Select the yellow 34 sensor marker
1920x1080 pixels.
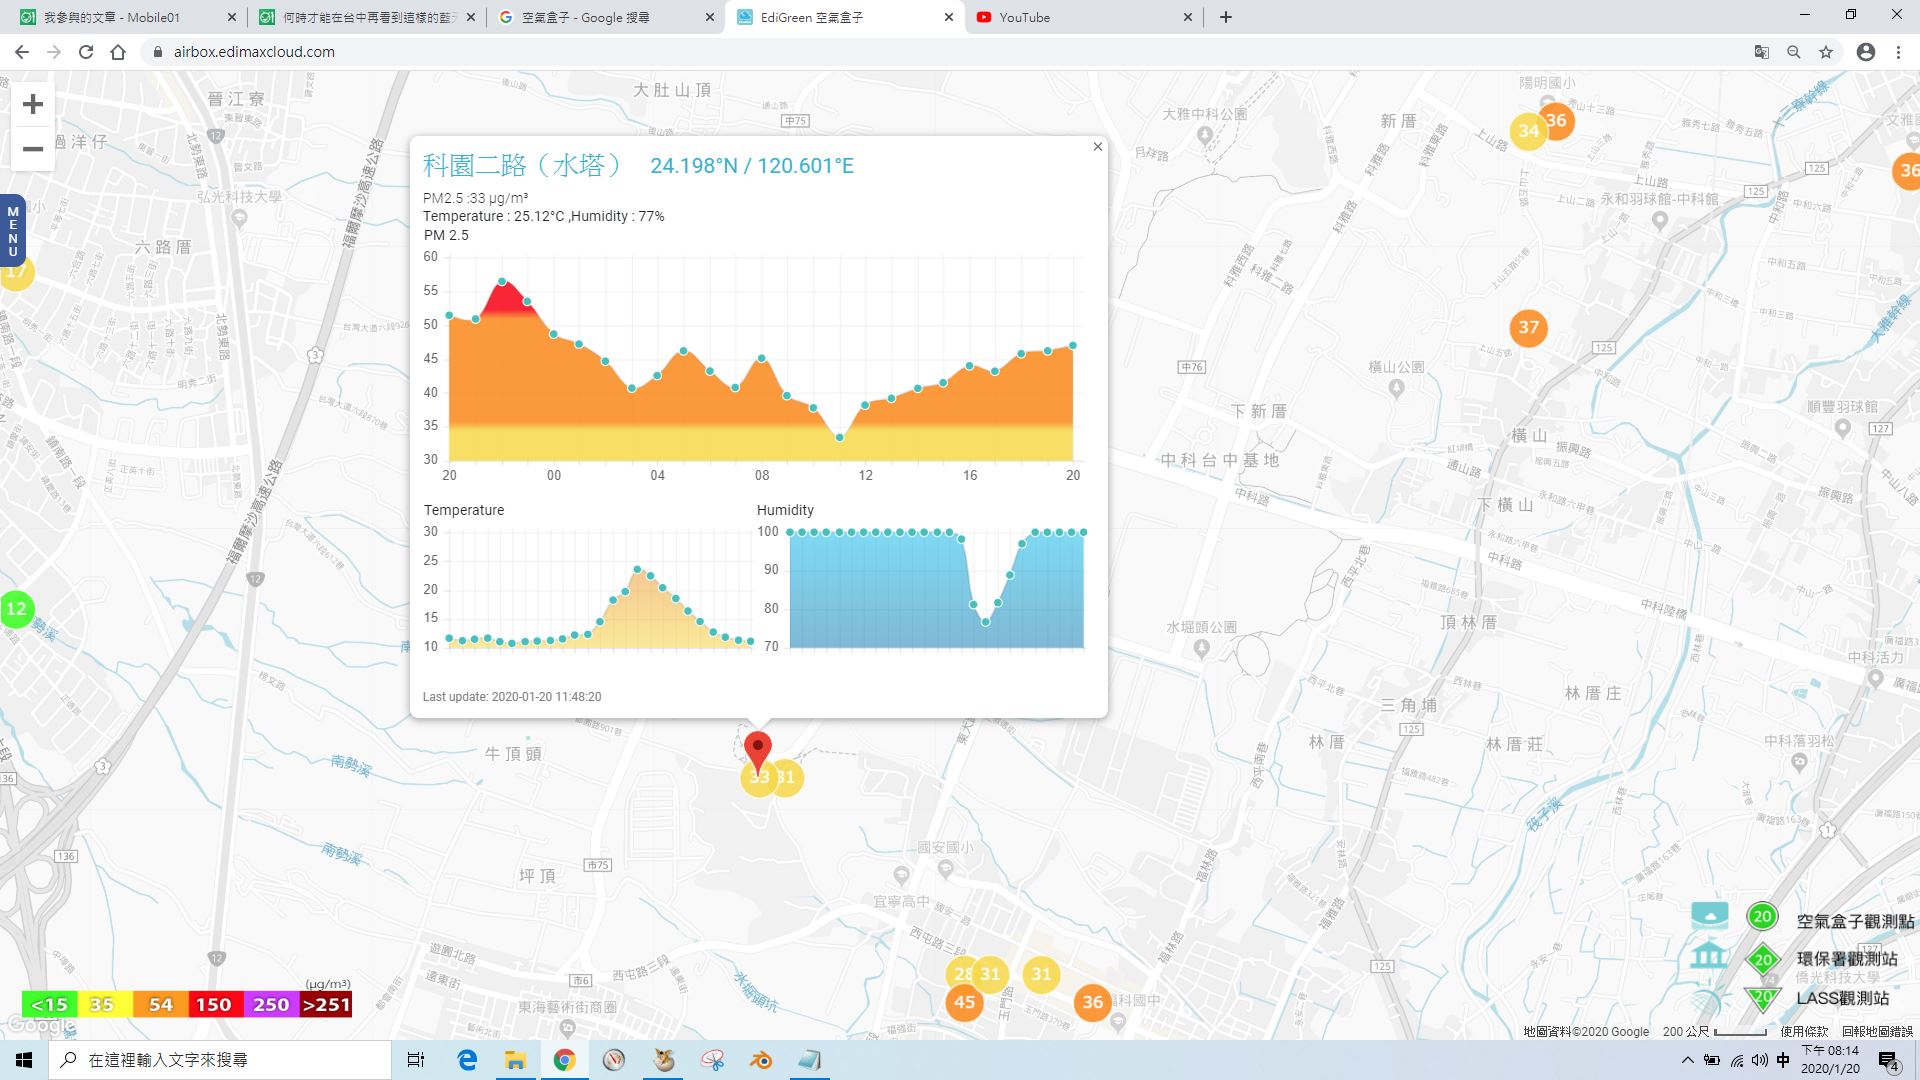pyautogui.click(x=1527, y=131)
